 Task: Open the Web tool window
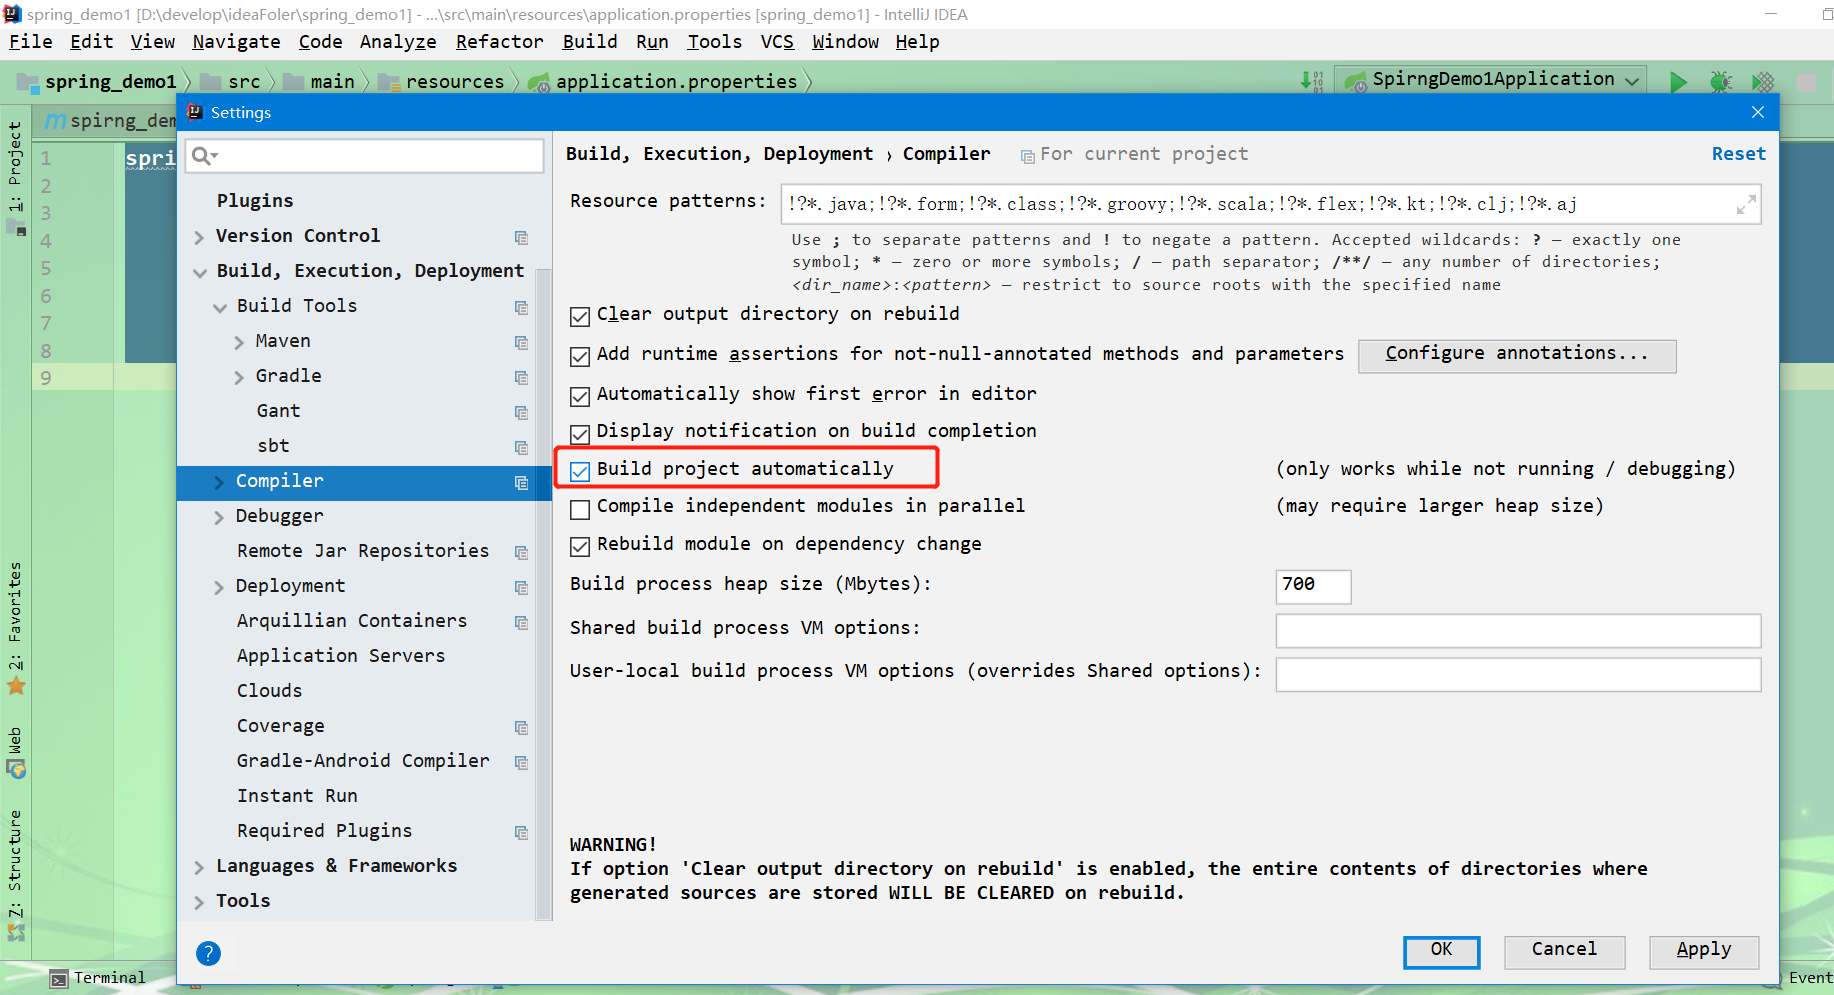[15, 752]
